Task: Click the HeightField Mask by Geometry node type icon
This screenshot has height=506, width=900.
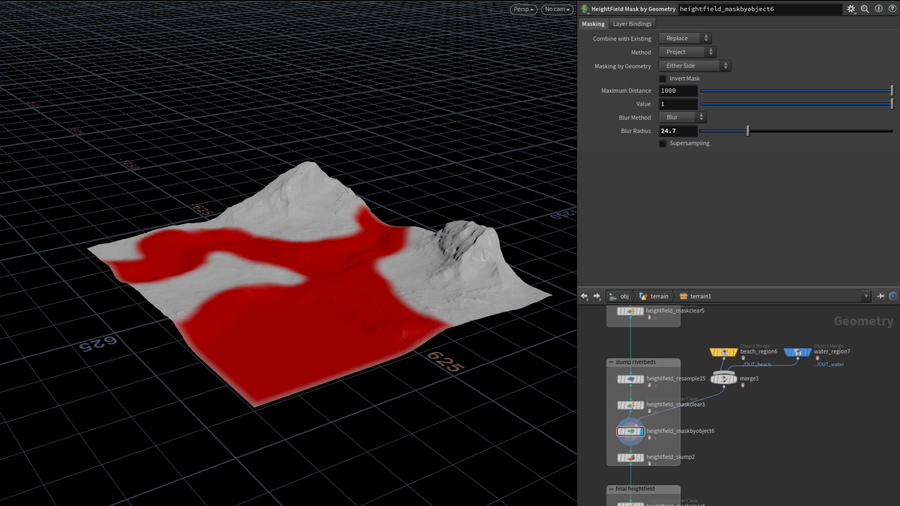Action: coord(585,9)
